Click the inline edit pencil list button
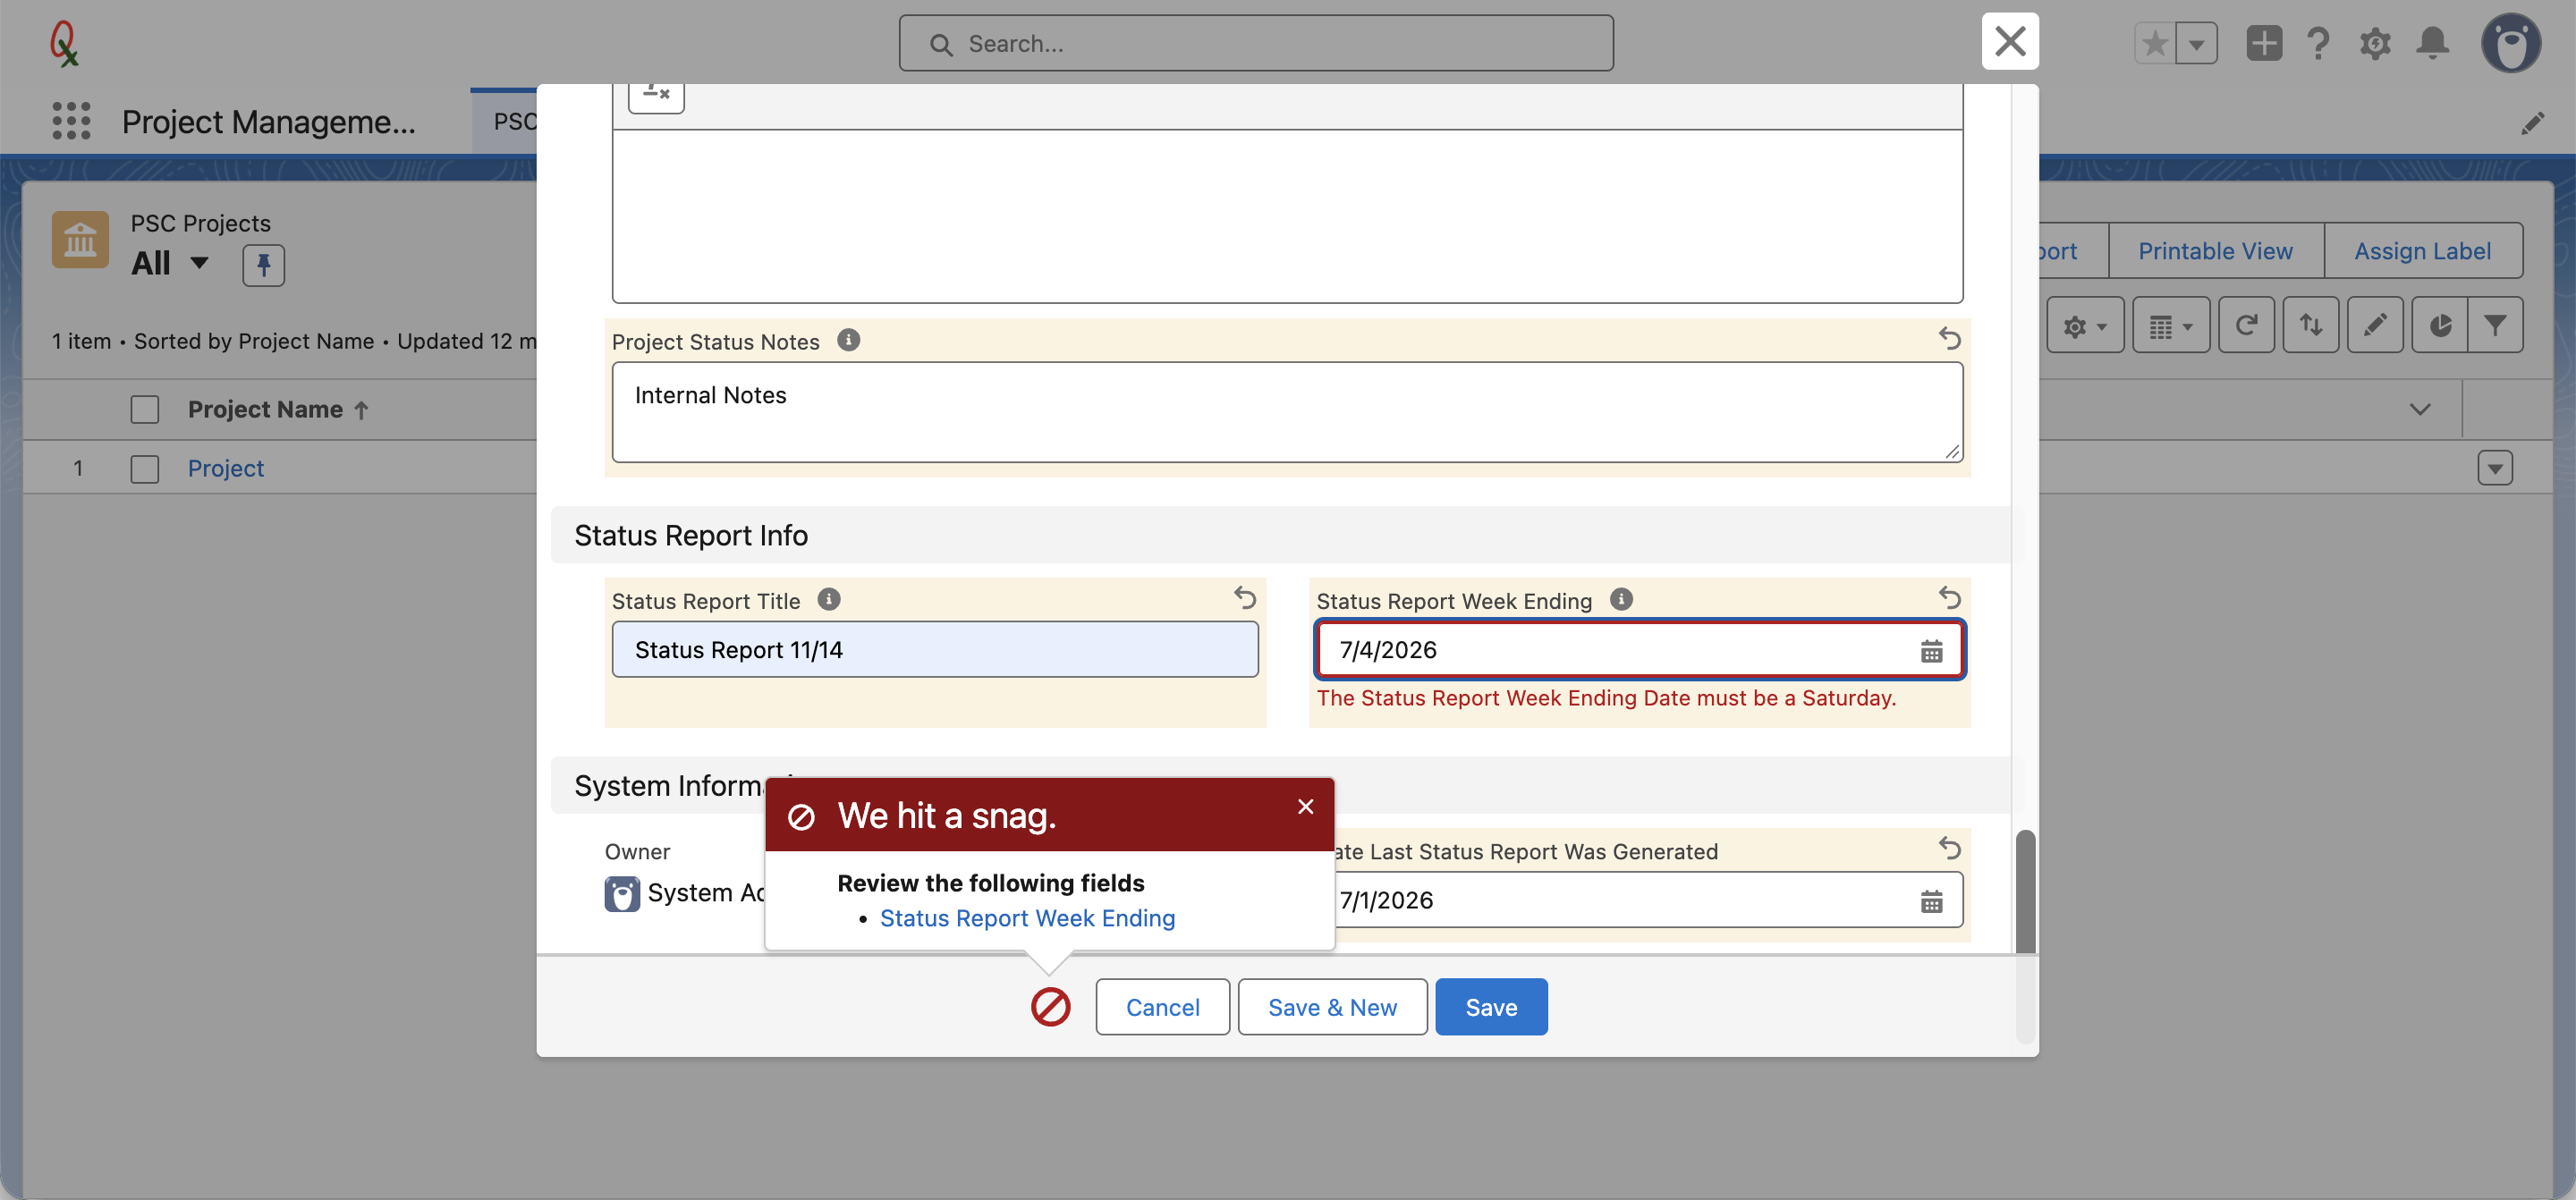Viewport: 2576px width, 1200px height. (x=2375, y=325)
